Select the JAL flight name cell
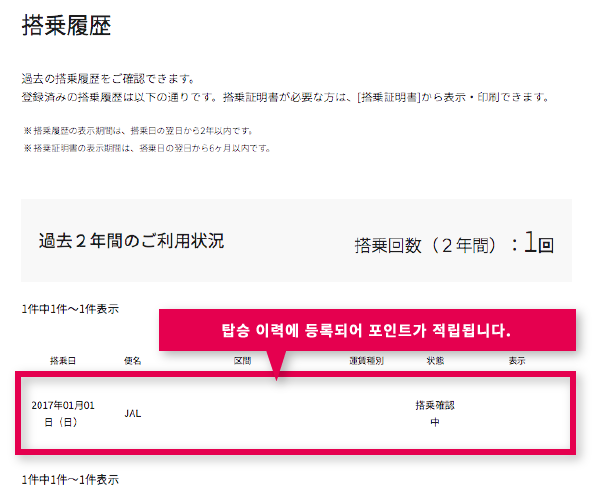 [x=133, y=413]
